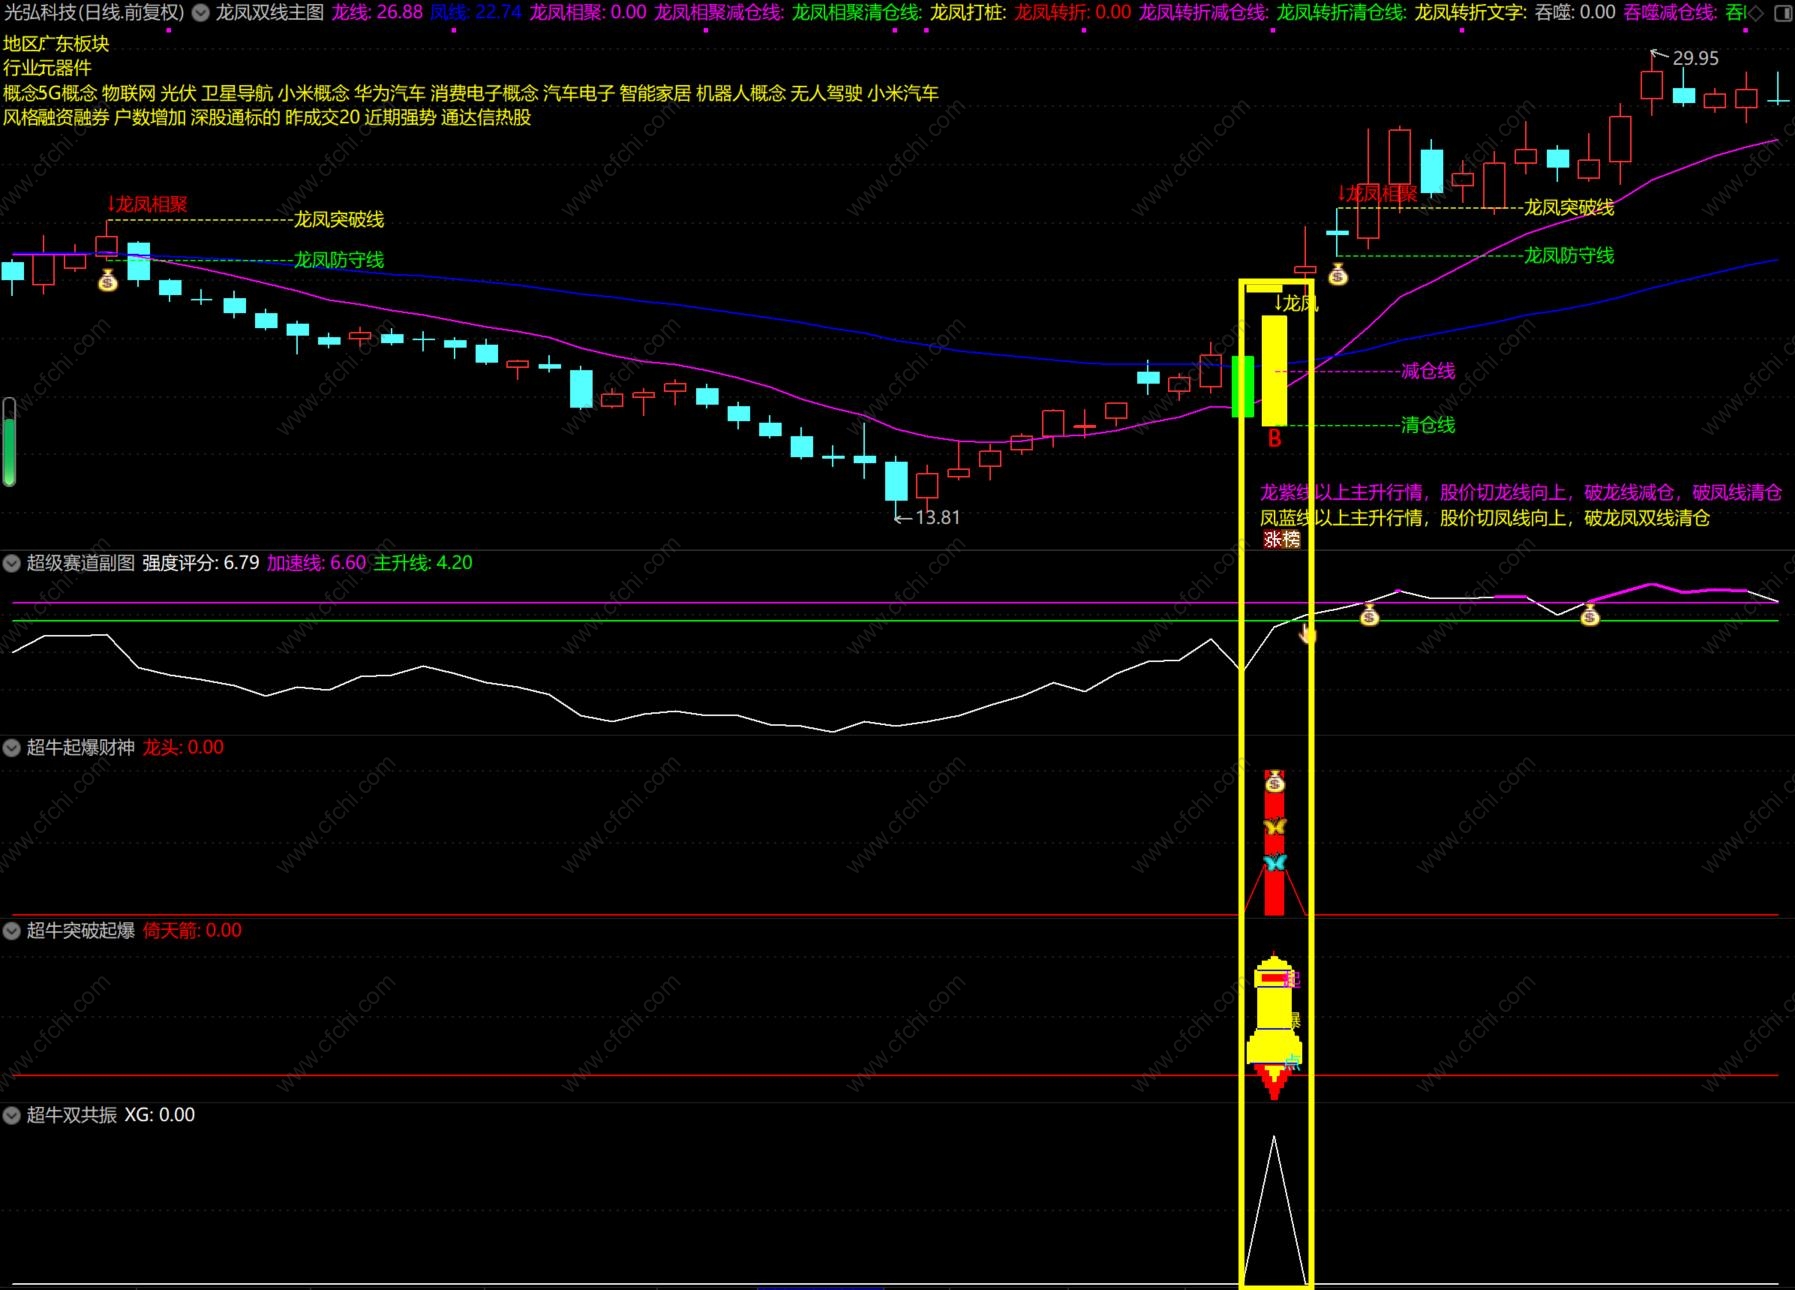This screenshot has width=1795, height=1290.
Task: Click the 29.95 high price marker
Action: point(1695,59)
